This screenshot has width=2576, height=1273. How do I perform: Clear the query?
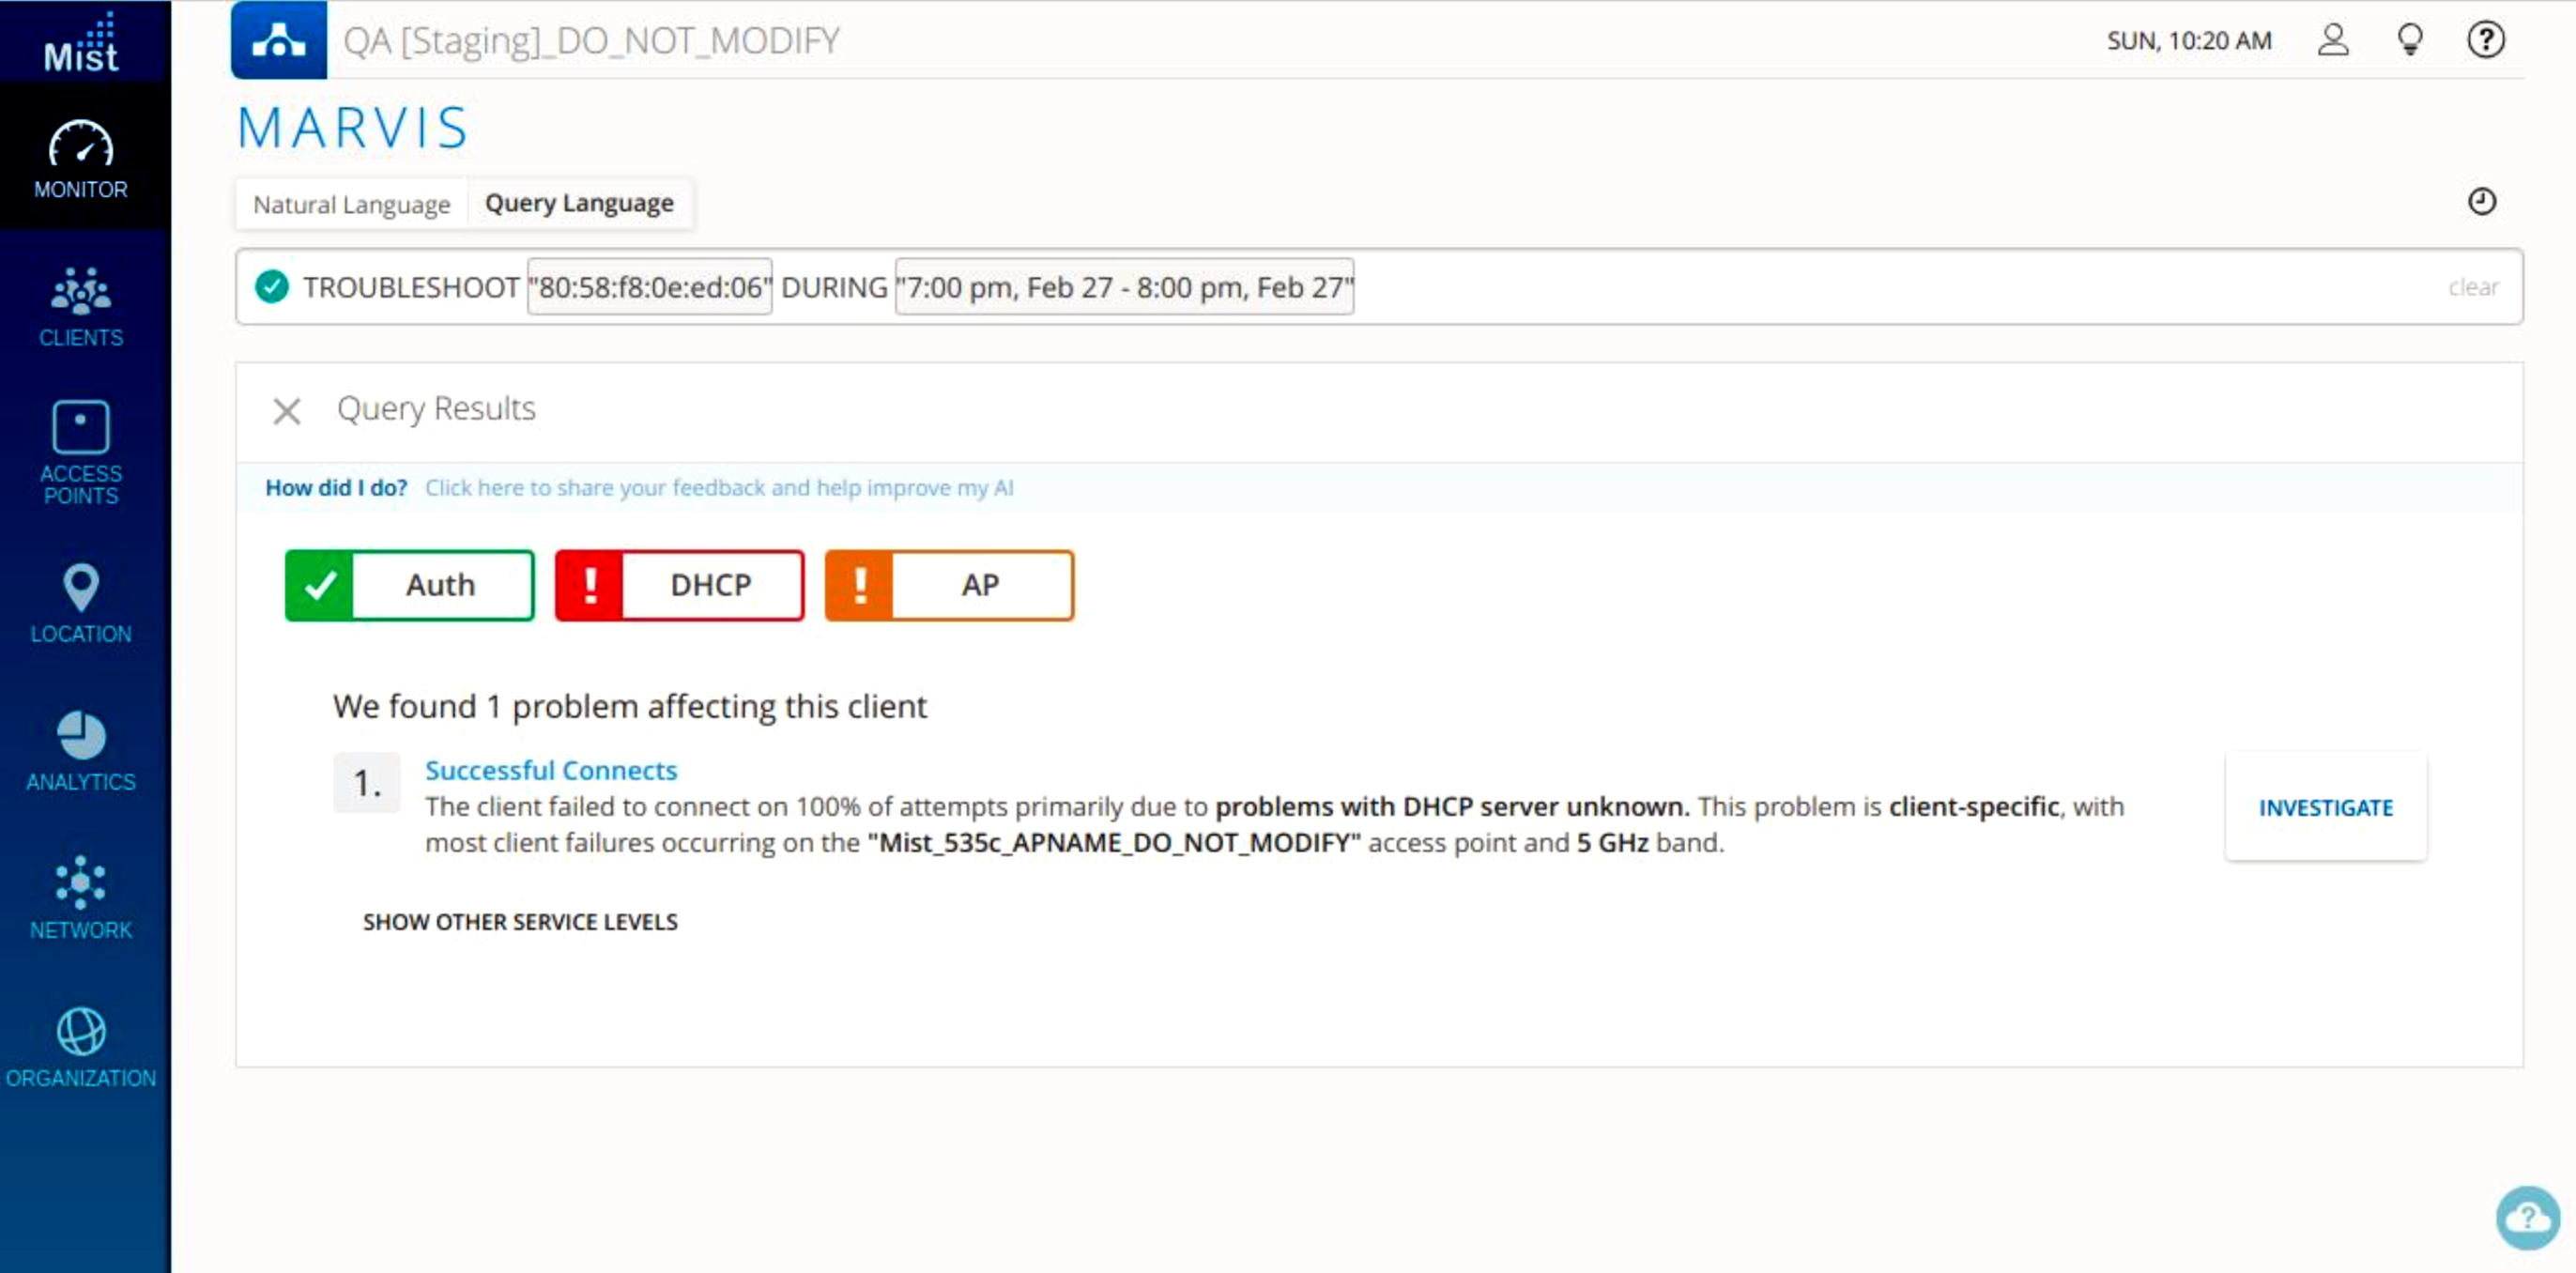pyautogui.click(x=2473, y=287)
